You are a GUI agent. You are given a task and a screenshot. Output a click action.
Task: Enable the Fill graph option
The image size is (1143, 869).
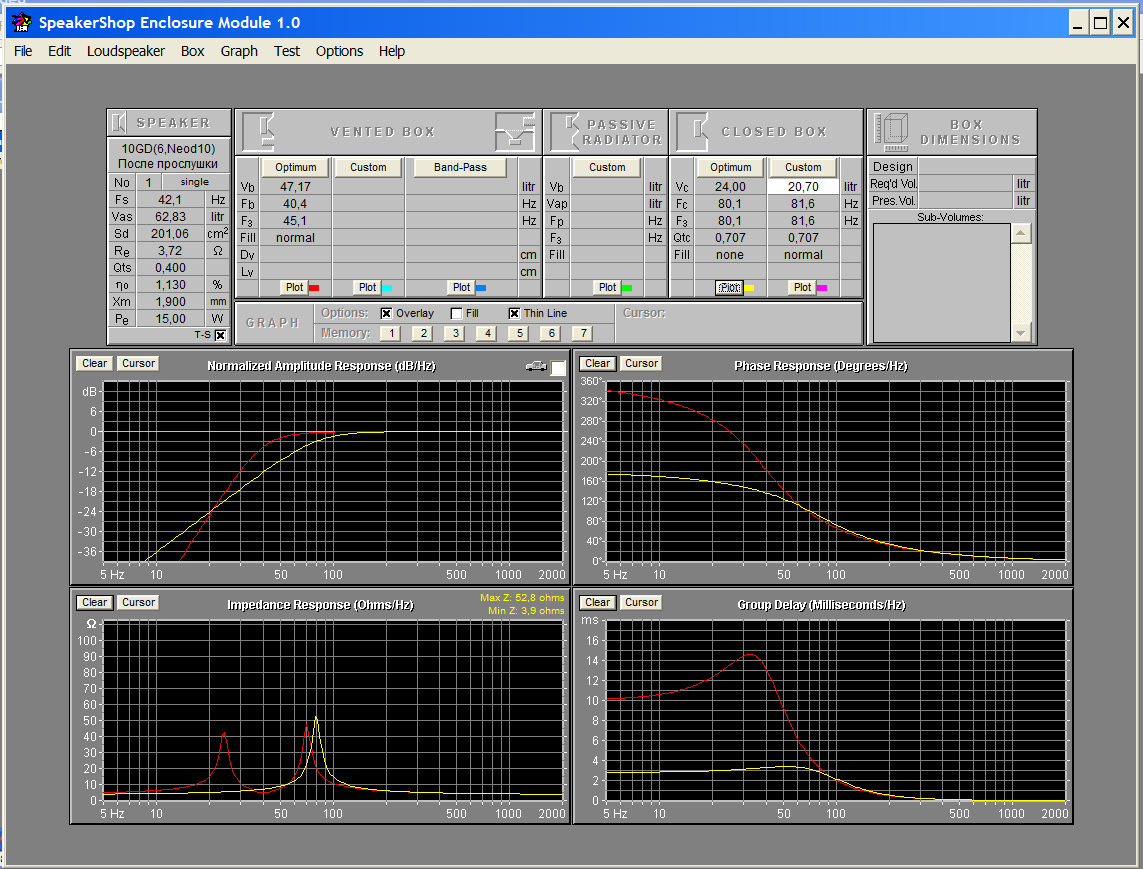point(456,313)
